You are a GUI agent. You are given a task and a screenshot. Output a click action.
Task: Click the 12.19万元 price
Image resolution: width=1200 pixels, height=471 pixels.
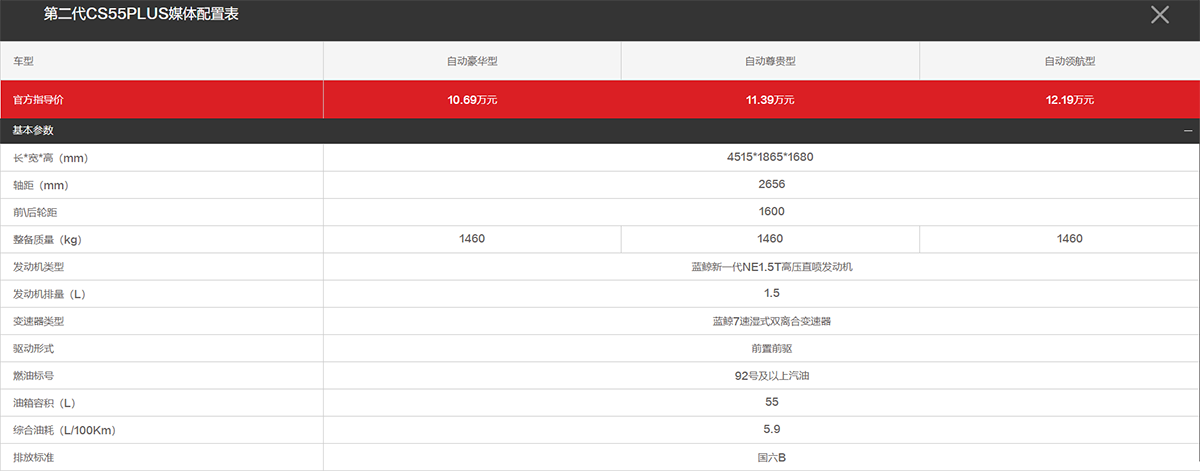1070,100
